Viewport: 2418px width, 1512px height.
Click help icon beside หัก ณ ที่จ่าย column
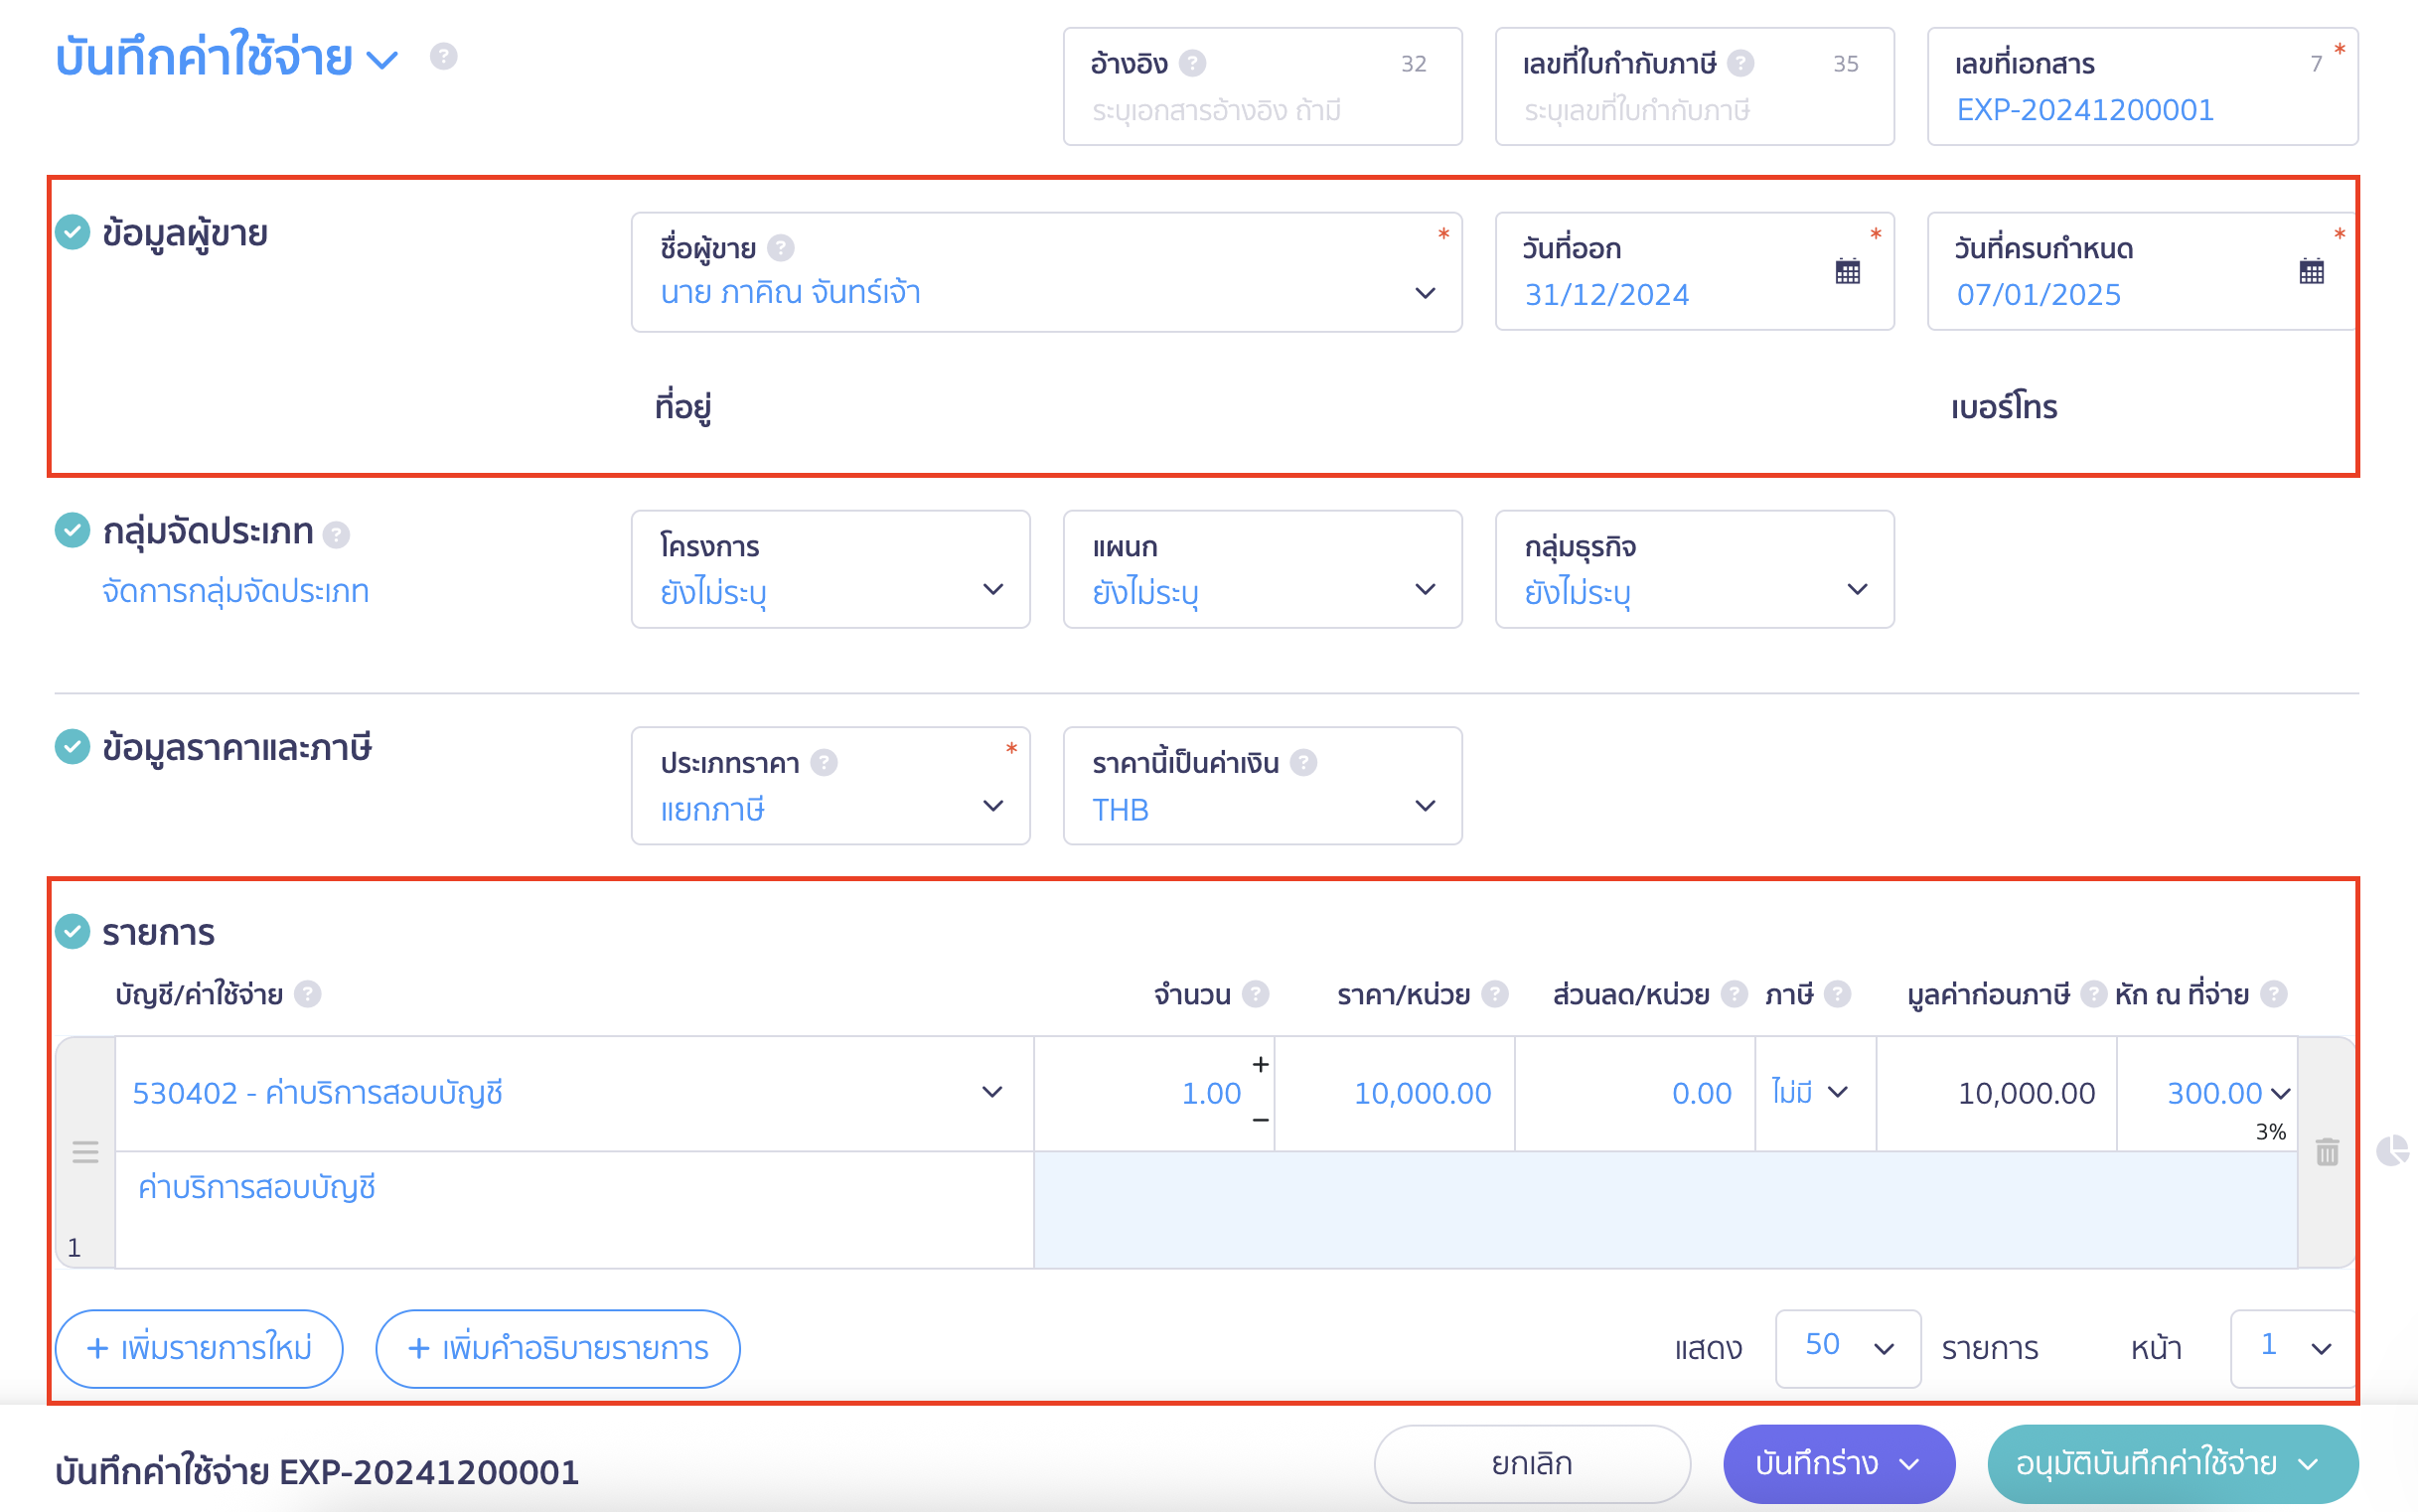pyautogui.click(x=2274, y=994)
